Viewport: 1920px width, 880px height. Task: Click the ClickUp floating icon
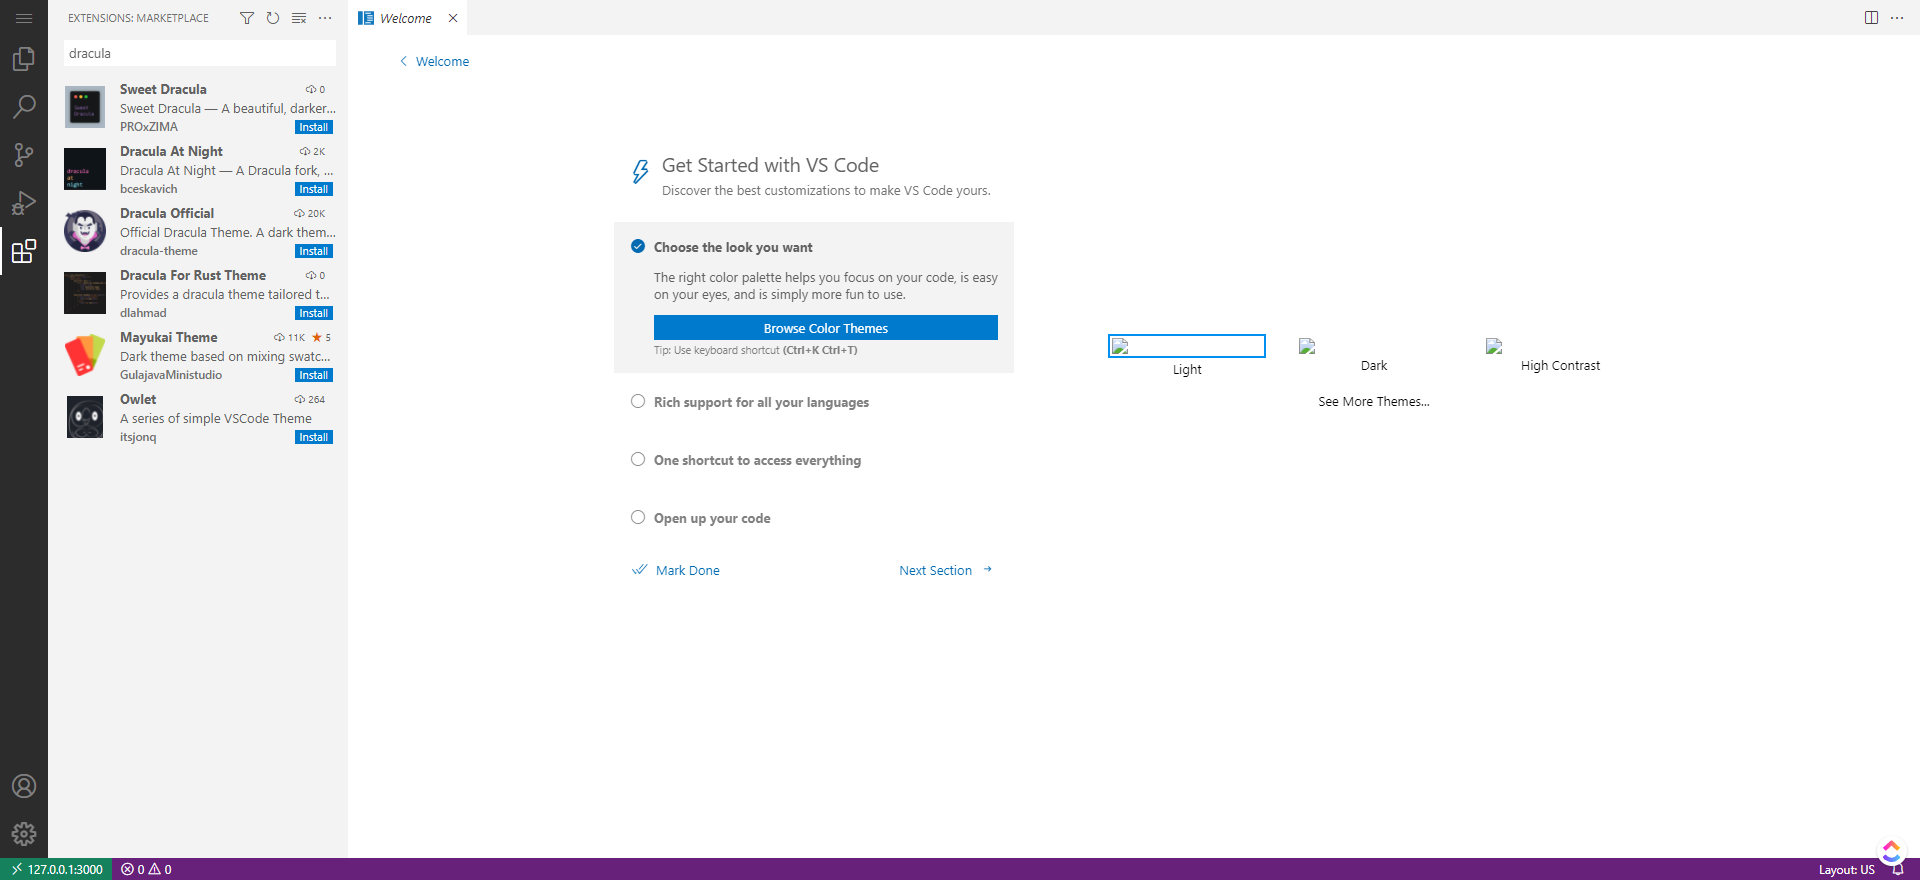(x=1891, y=851)
